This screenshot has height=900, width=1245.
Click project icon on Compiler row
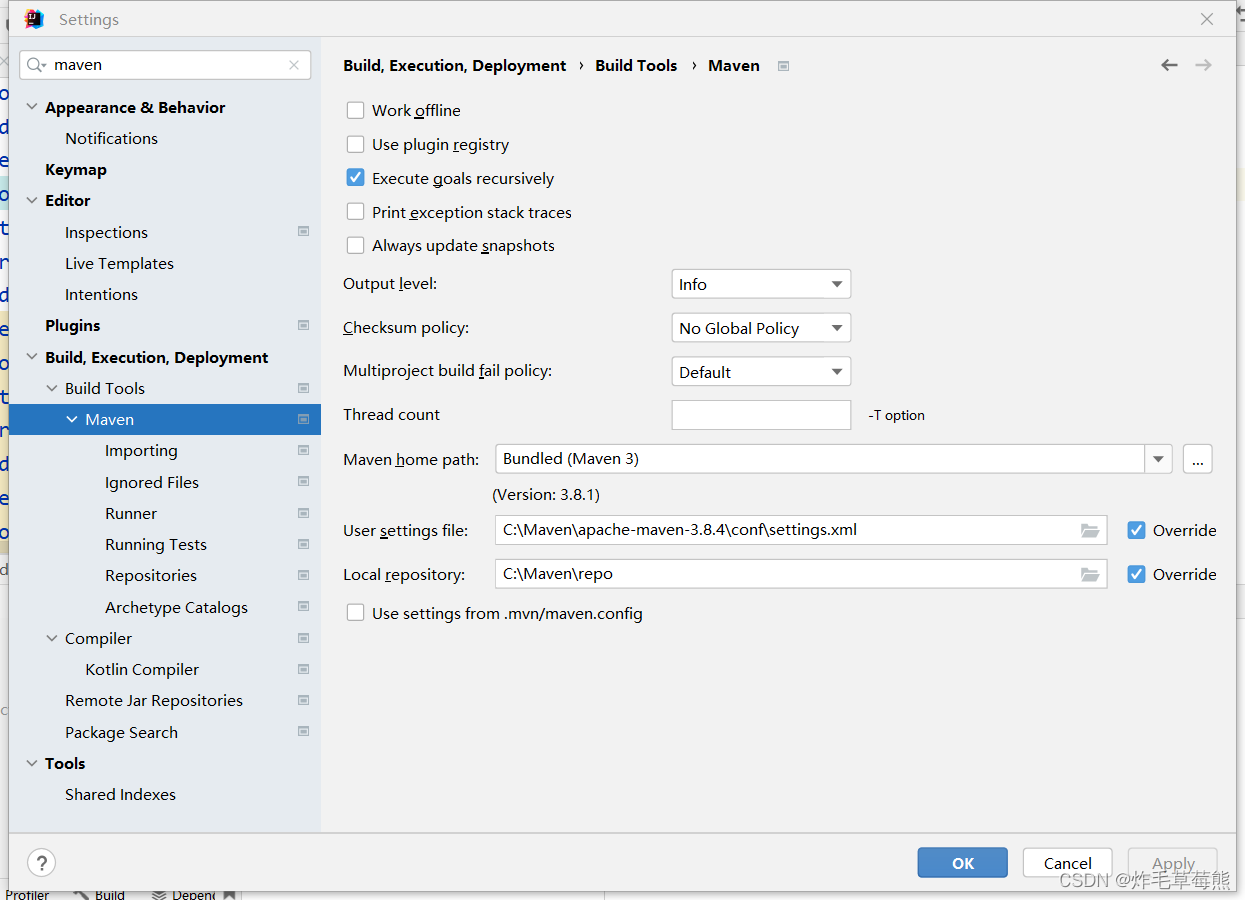click(303, 638)
